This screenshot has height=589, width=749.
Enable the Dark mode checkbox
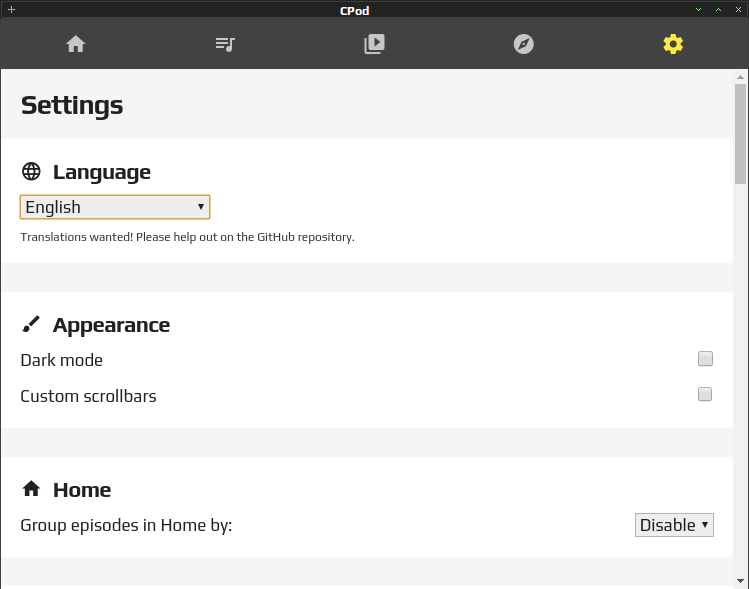(x=705, y=358)
